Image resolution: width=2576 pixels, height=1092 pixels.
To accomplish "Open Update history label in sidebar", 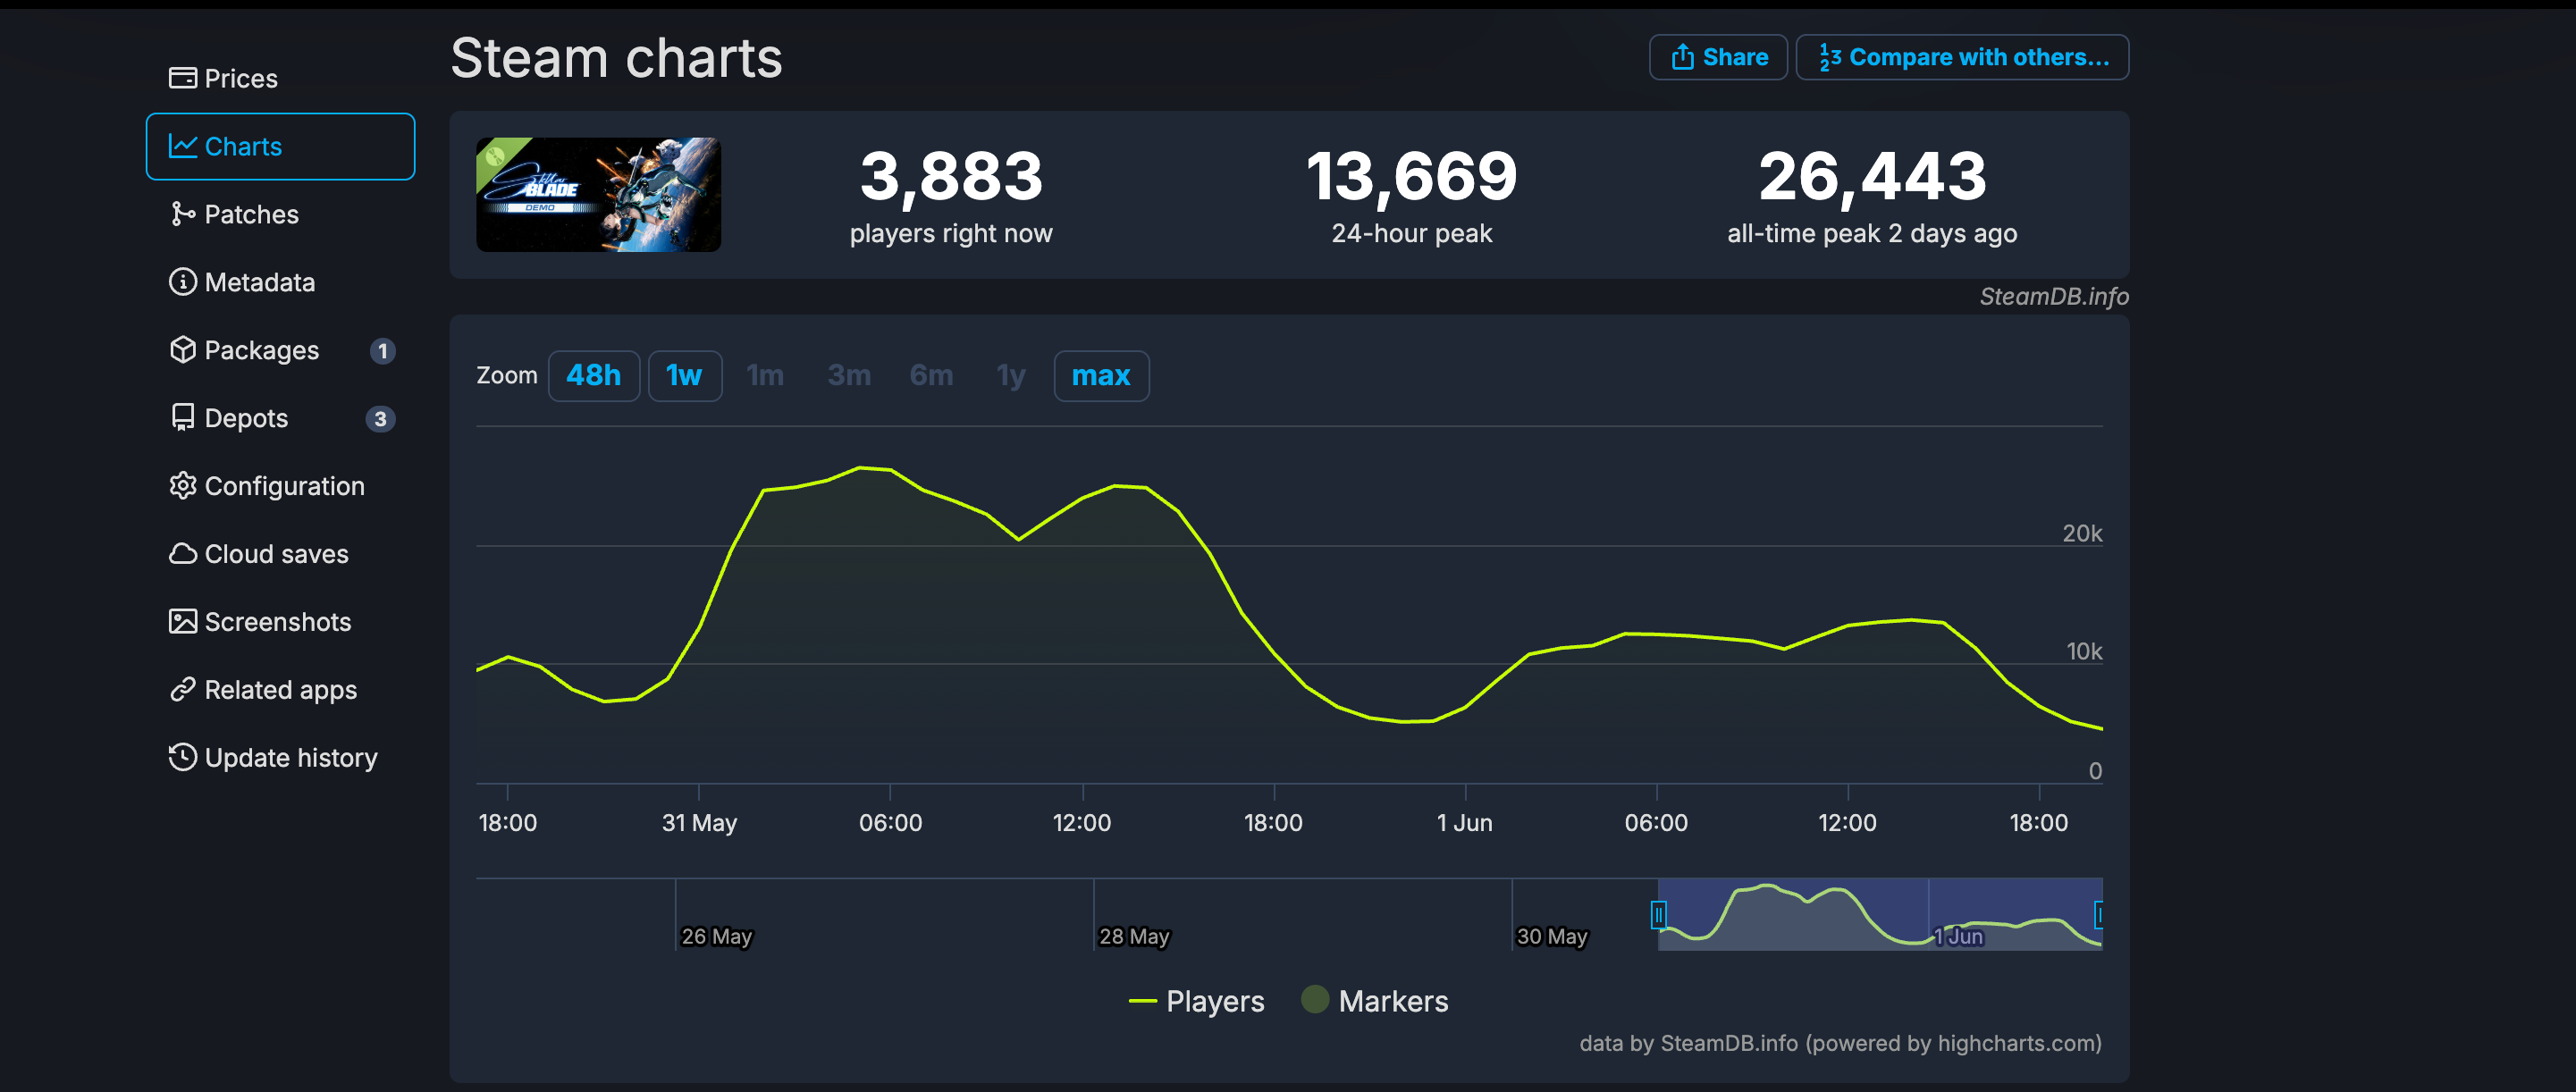I will [x=291, y=758].
